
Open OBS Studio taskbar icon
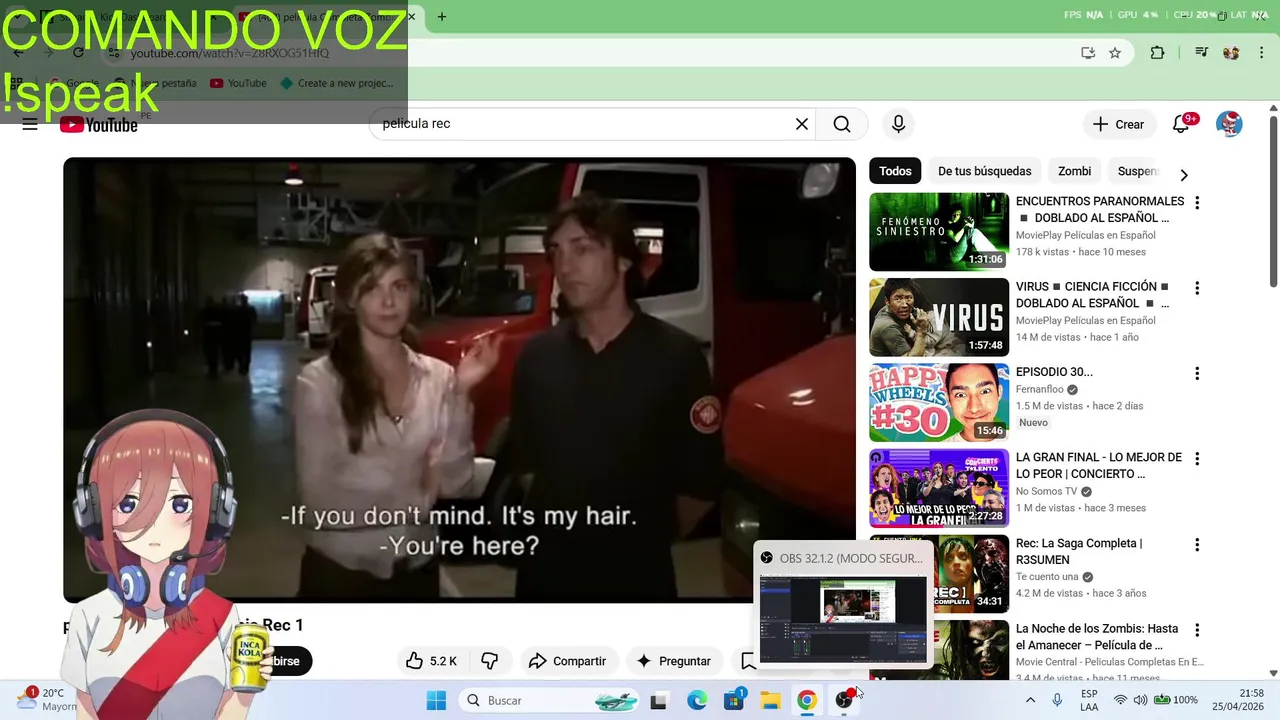[x=844, y=700]
